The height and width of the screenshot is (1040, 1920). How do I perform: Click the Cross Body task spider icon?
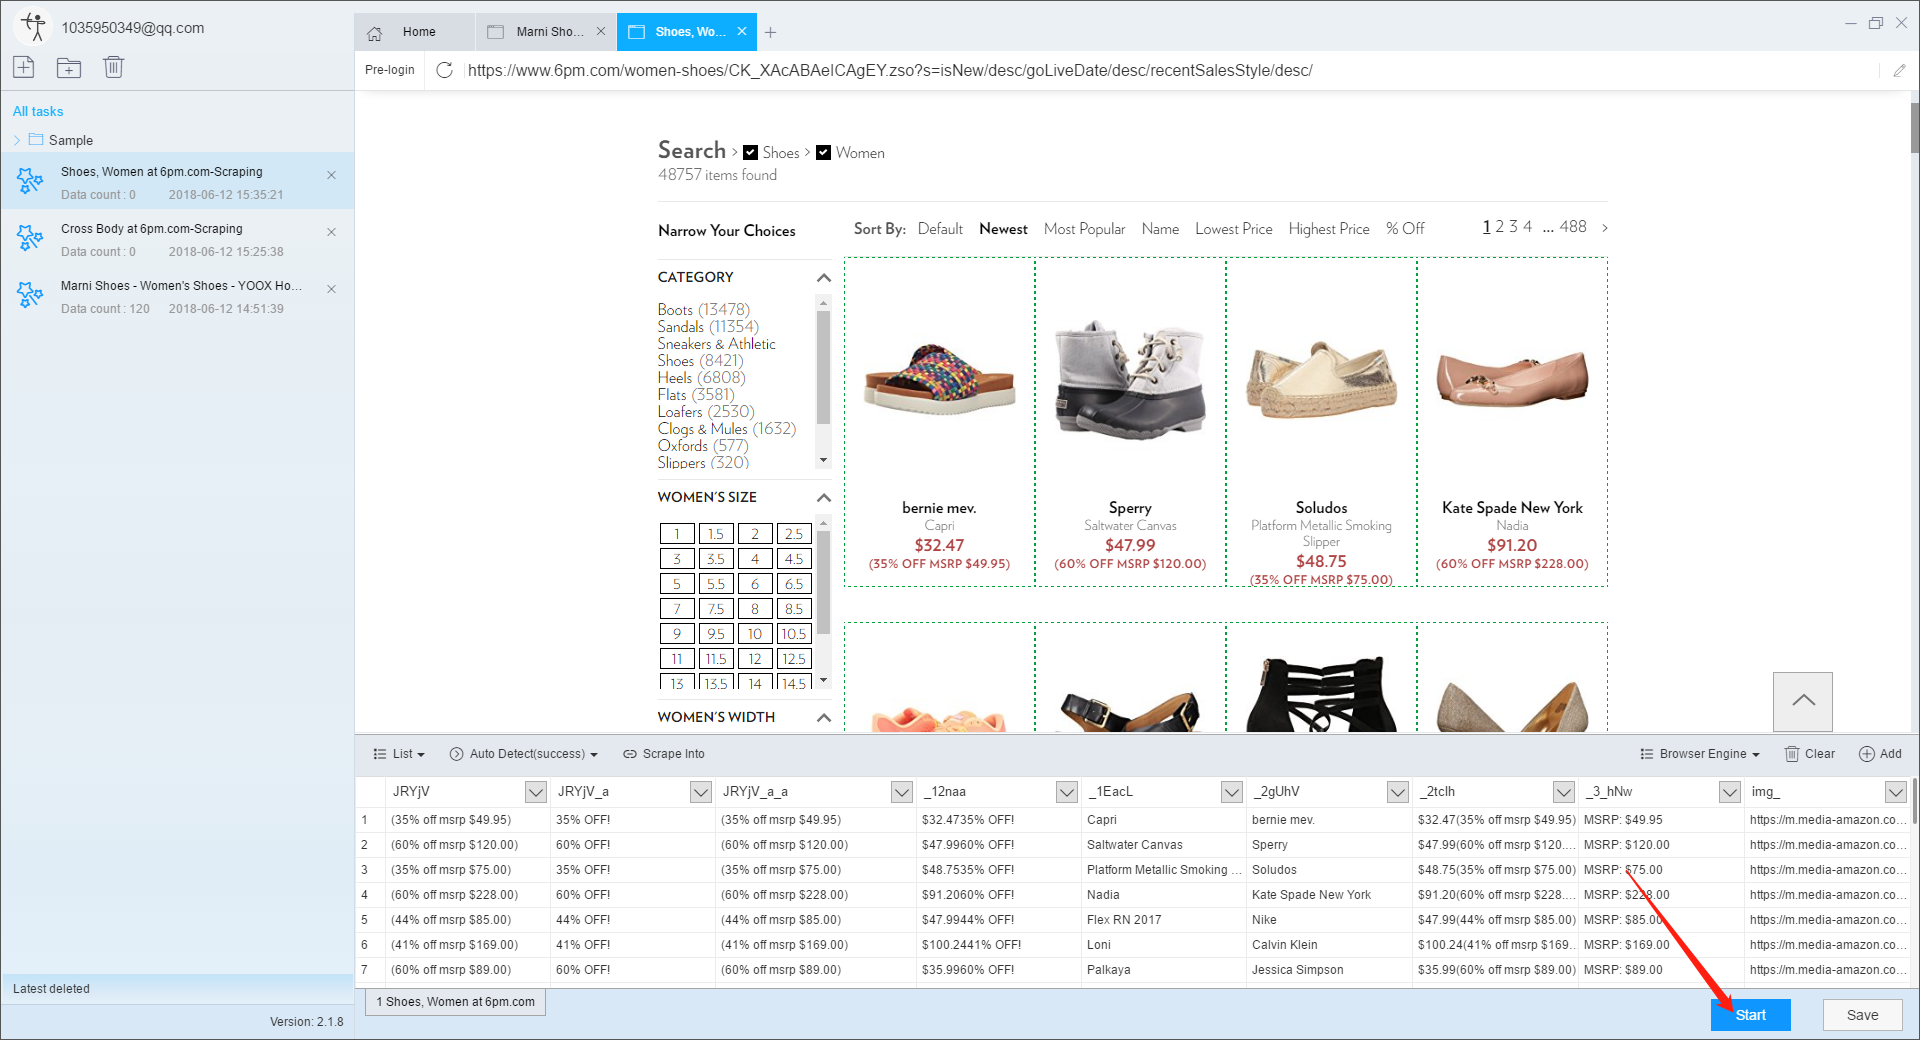(x=30, y=238)
